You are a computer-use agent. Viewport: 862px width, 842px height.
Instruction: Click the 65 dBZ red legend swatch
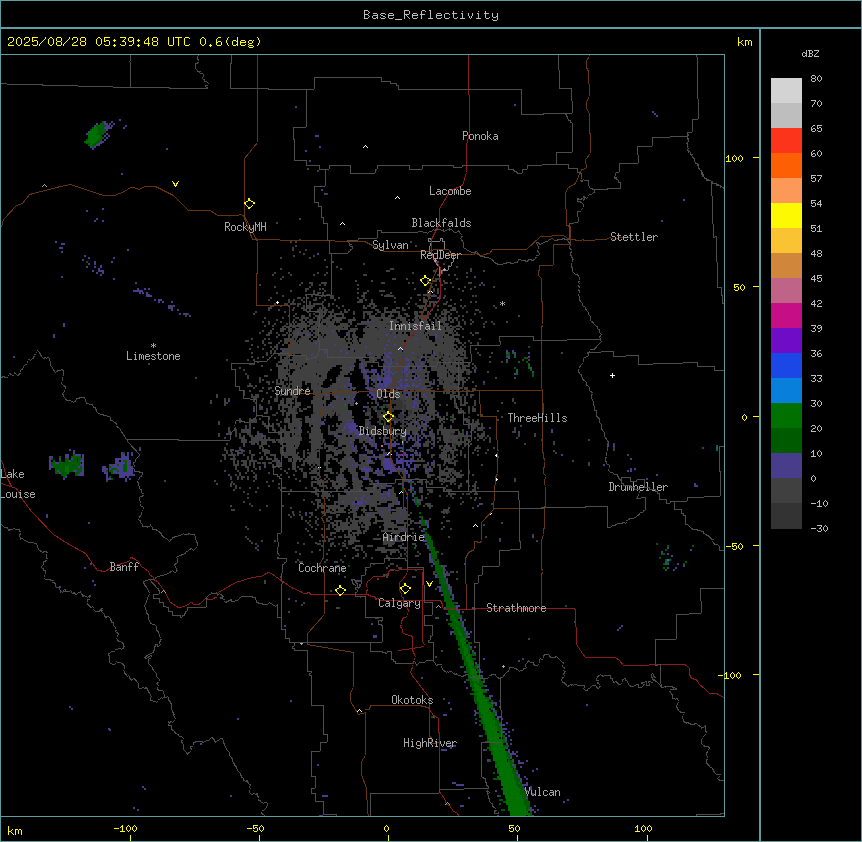[786, 140]
